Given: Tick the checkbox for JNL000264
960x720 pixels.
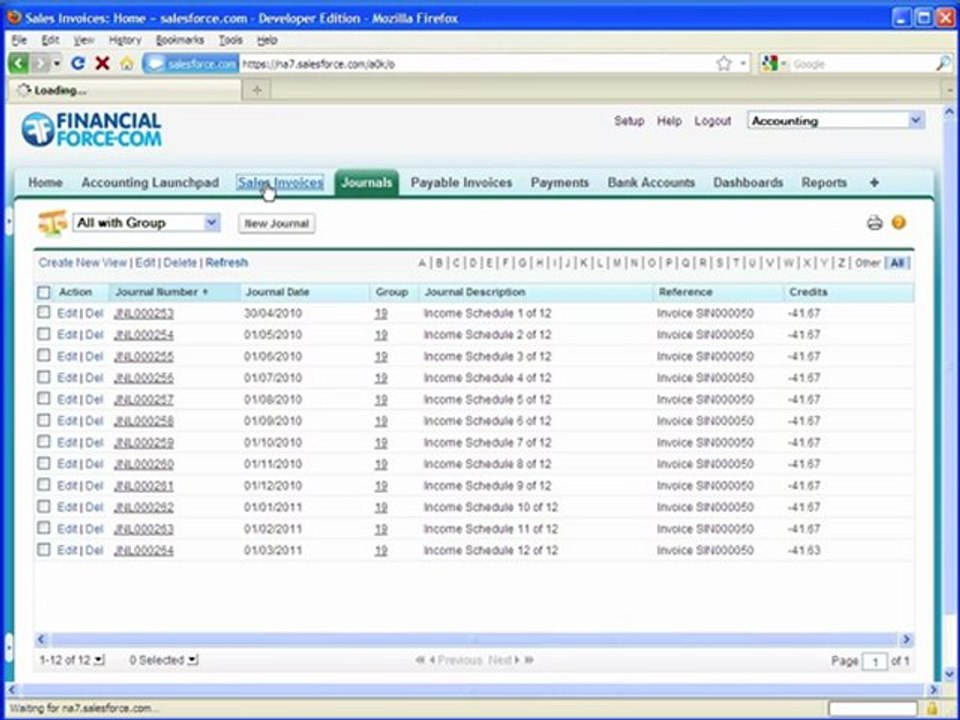Looking at the screenshot, I should (43, 550).
